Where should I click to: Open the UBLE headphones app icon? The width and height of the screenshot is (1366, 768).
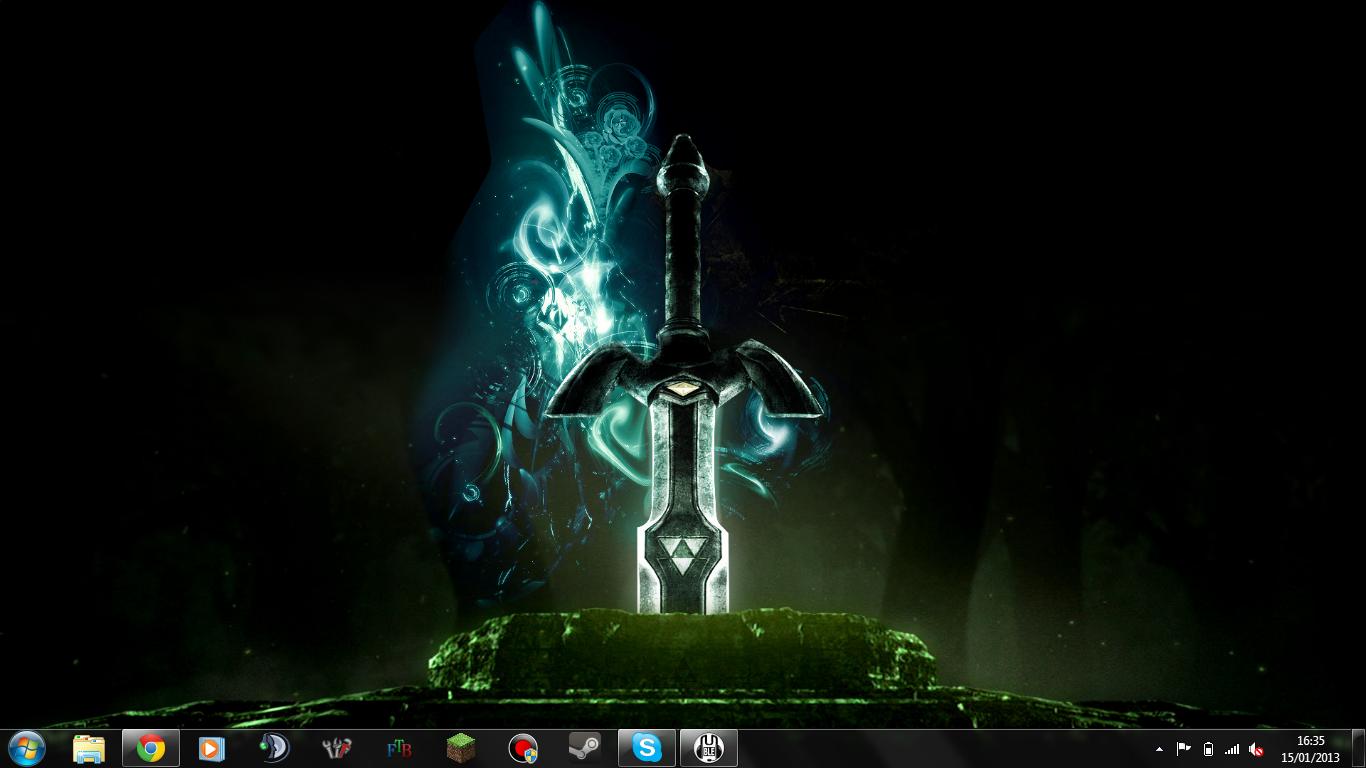click(709, 748)
